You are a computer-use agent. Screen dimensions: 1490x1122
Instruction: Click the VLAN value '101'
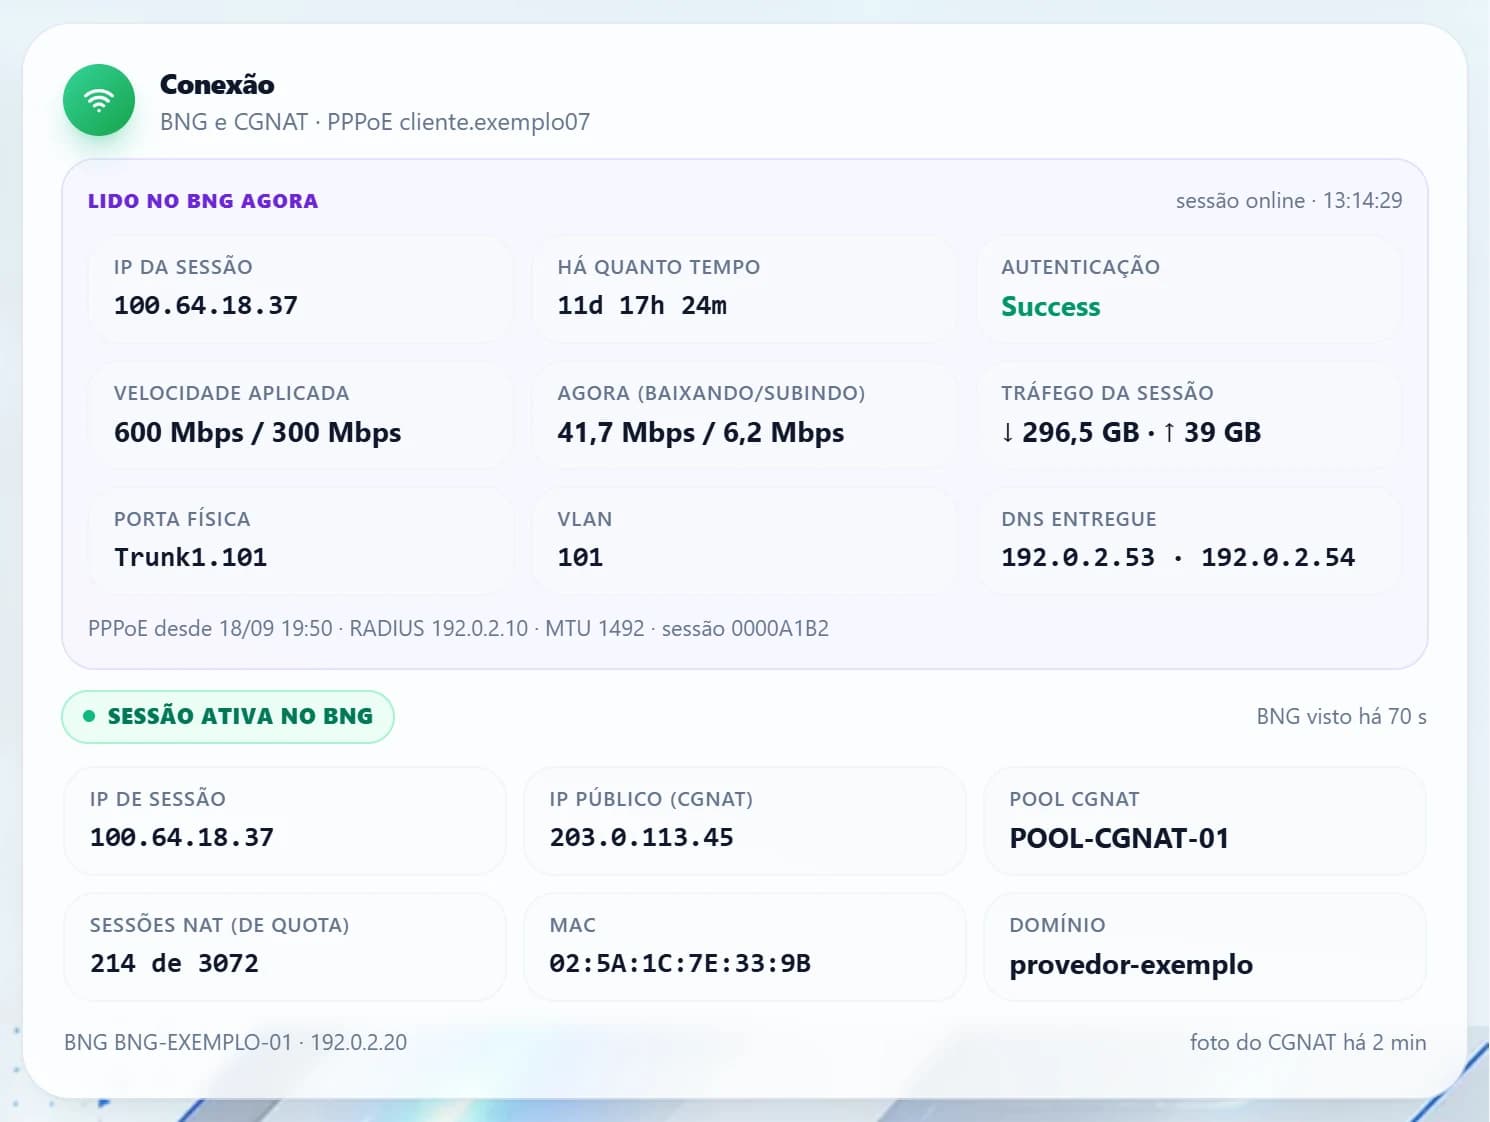580,558
